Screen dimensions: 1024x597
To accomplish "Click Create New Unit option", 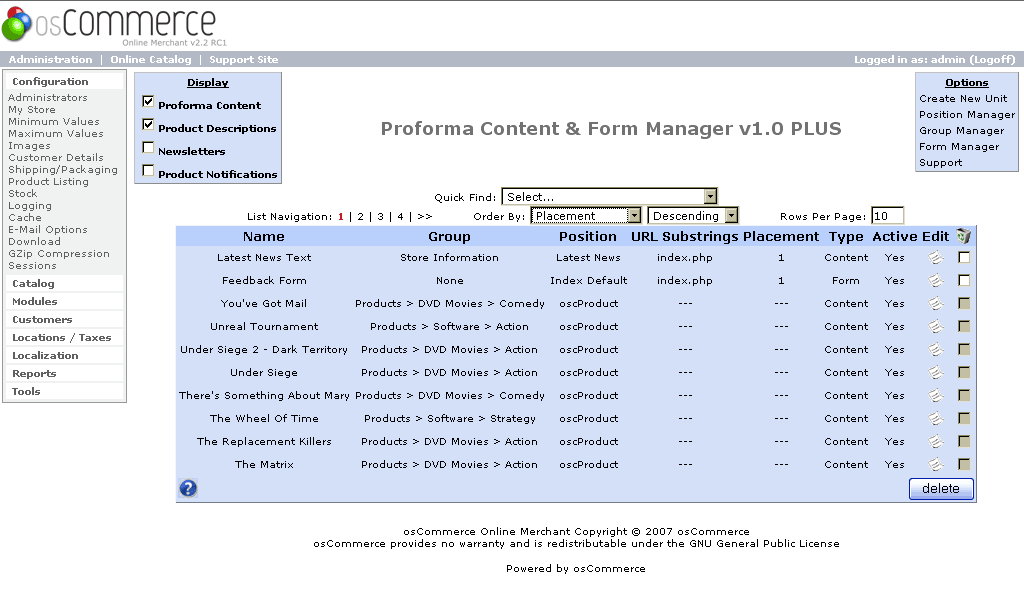I will [963, 99].
